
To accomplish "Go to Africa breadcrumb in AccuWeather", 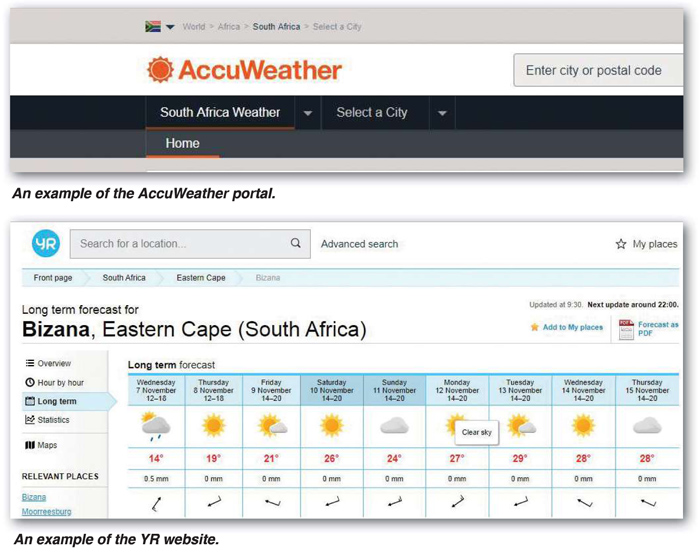I will [x=229, y=27].
